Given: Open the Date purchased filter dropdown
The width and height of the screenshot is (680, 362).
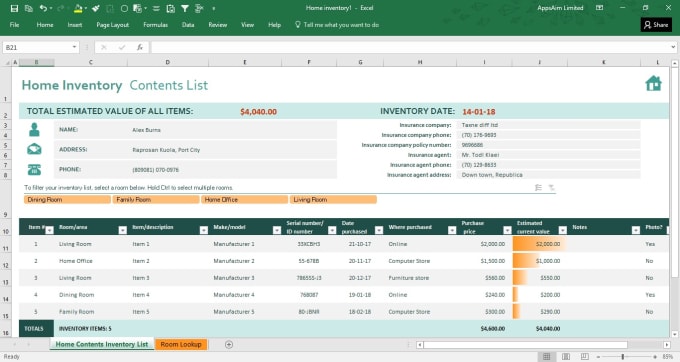Looking at the screenshot, I should point(379,230).
